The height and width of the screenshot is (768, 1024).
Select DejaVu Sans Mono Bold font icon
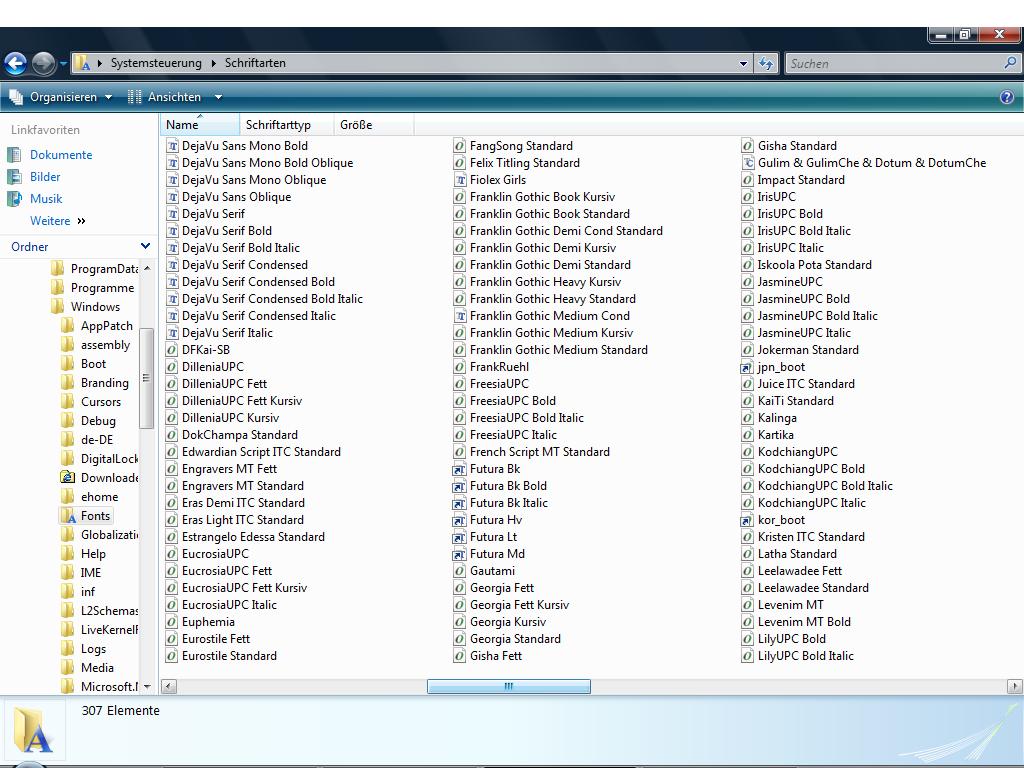[172, 146]
